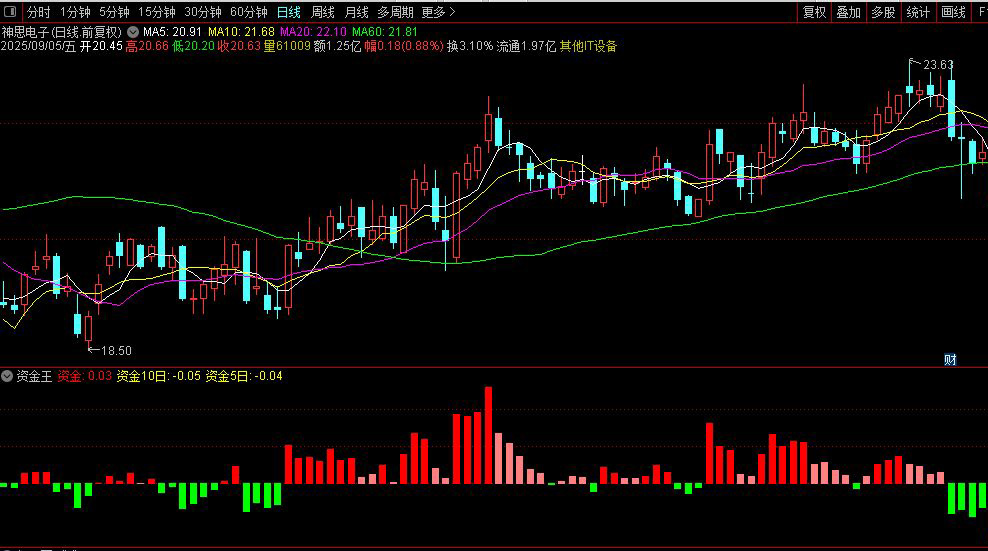
Task: Activate the 画线 drawing tools button
Action: 953,12
